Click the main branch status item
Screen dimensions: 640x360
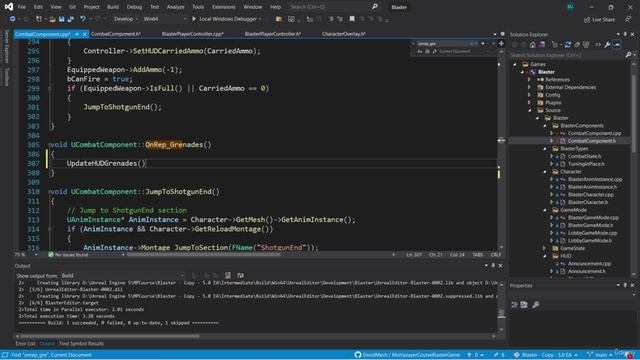click(599, 355)
